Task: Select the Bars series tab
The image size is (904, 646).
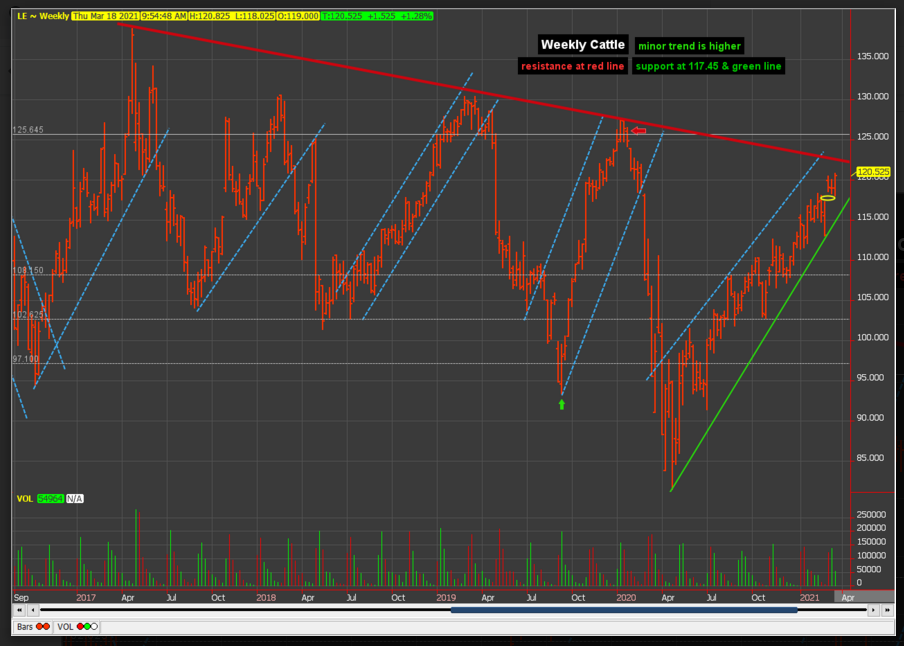Action: (33, 626)
